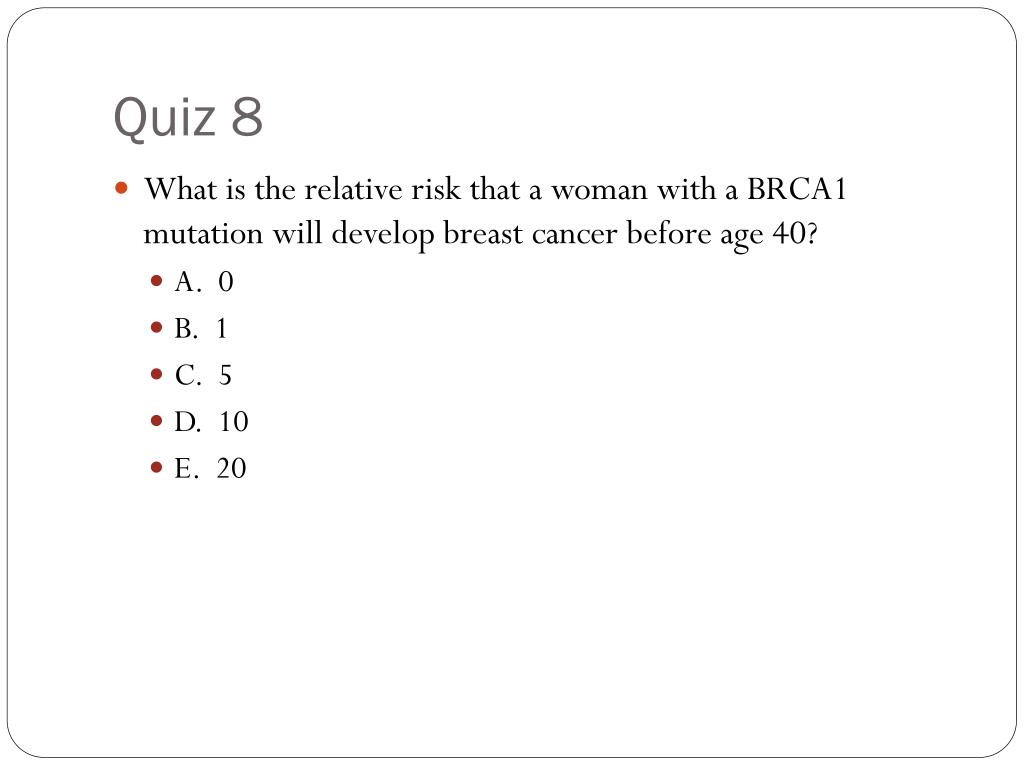Image resolution: width=1024 pixels, height=768 pixels.
Task: Click the word 'mutation' starting second line
Action: [x=203, y=234]
